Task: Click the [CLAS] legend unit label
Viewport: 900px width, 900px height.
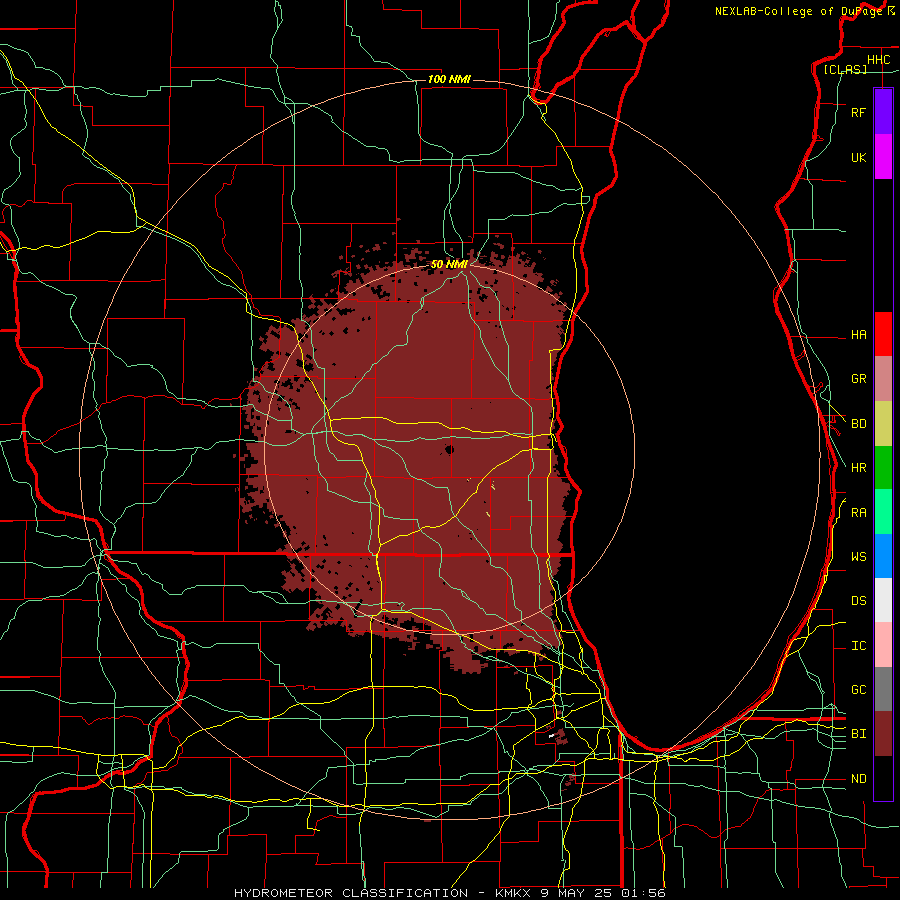Action: 845,70
